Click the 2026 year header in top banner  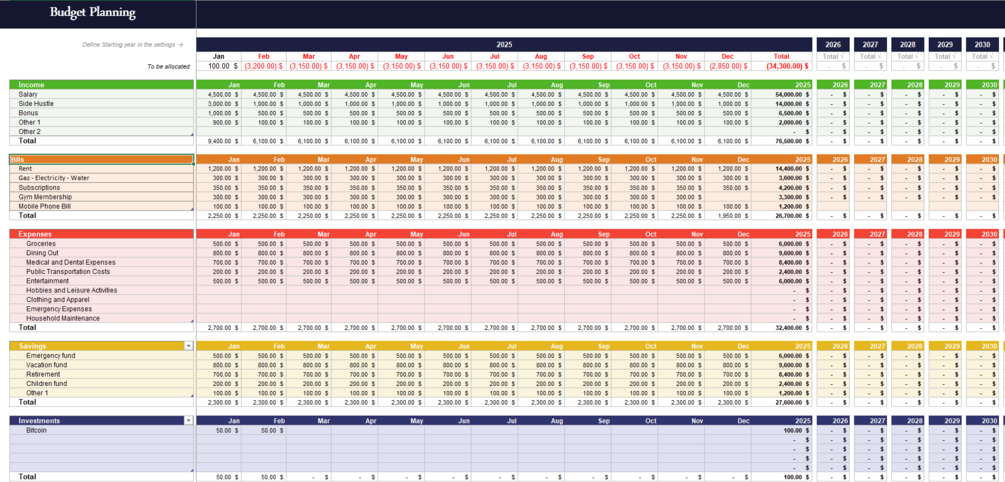click(x=833, y=45)
